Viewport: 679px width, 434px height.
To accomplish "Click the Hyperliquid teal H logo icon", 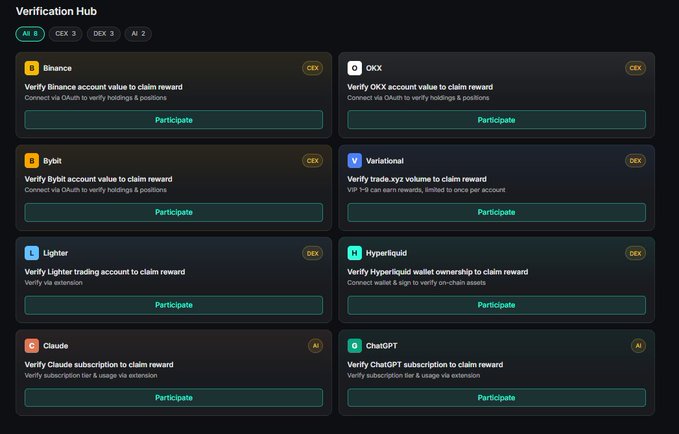I will click(354, 253).
